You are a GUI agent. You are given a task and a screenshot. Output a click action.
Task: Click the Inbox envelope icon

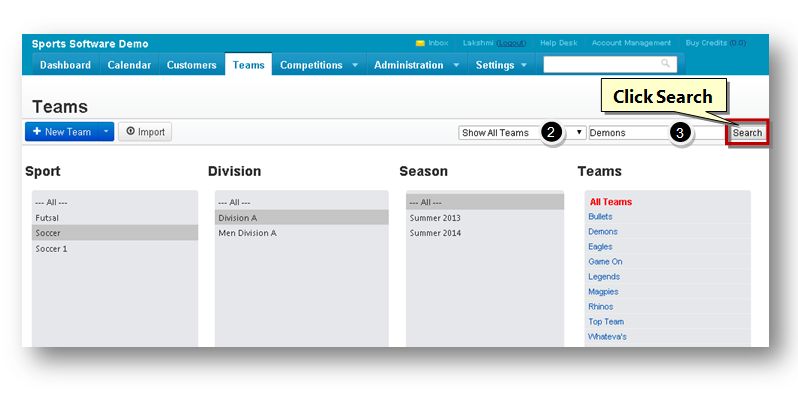coord(420,43)
